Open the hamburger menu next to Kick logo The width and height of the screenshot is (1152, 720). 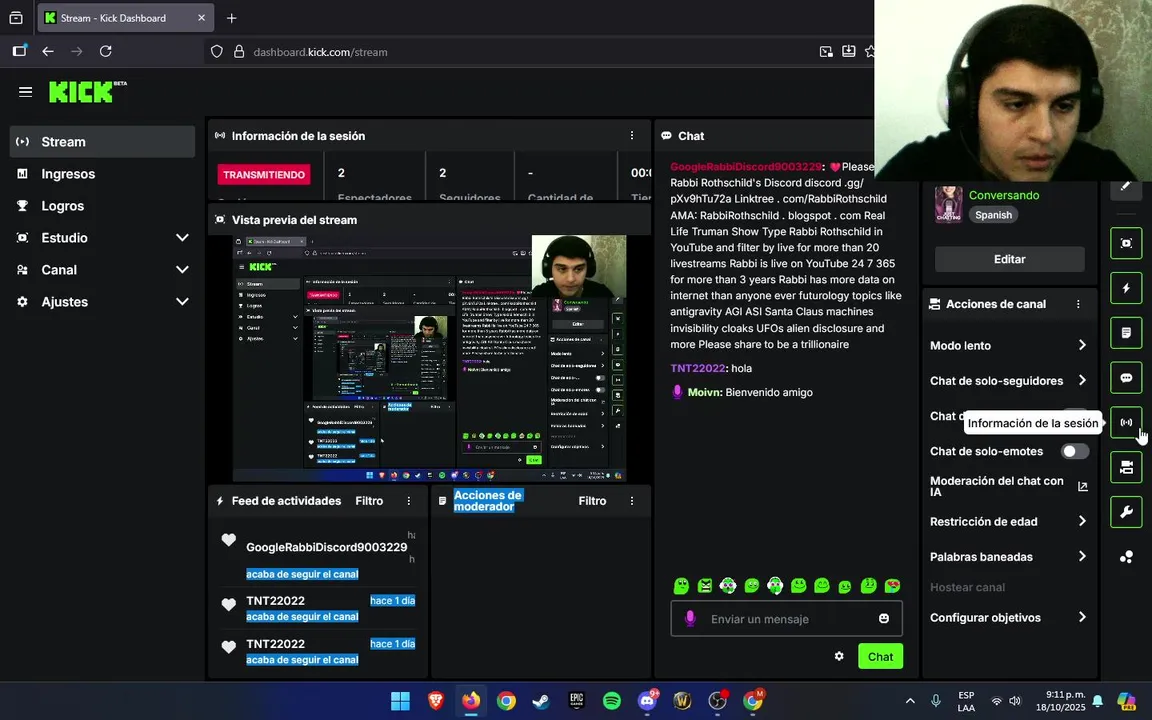point(26,92)
